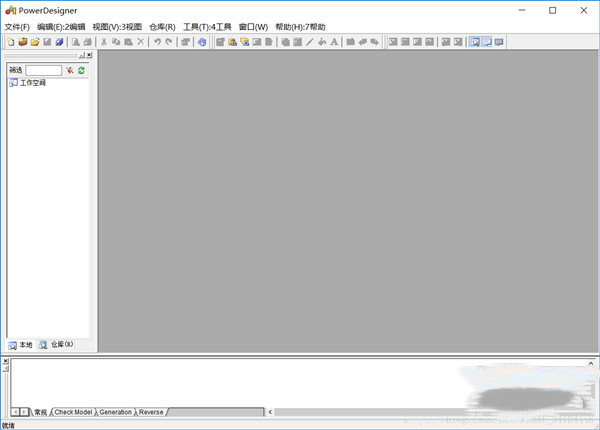600x430 pixels.
Task: Click the Copy toolbar icon
Action: [x=116, y=42]
